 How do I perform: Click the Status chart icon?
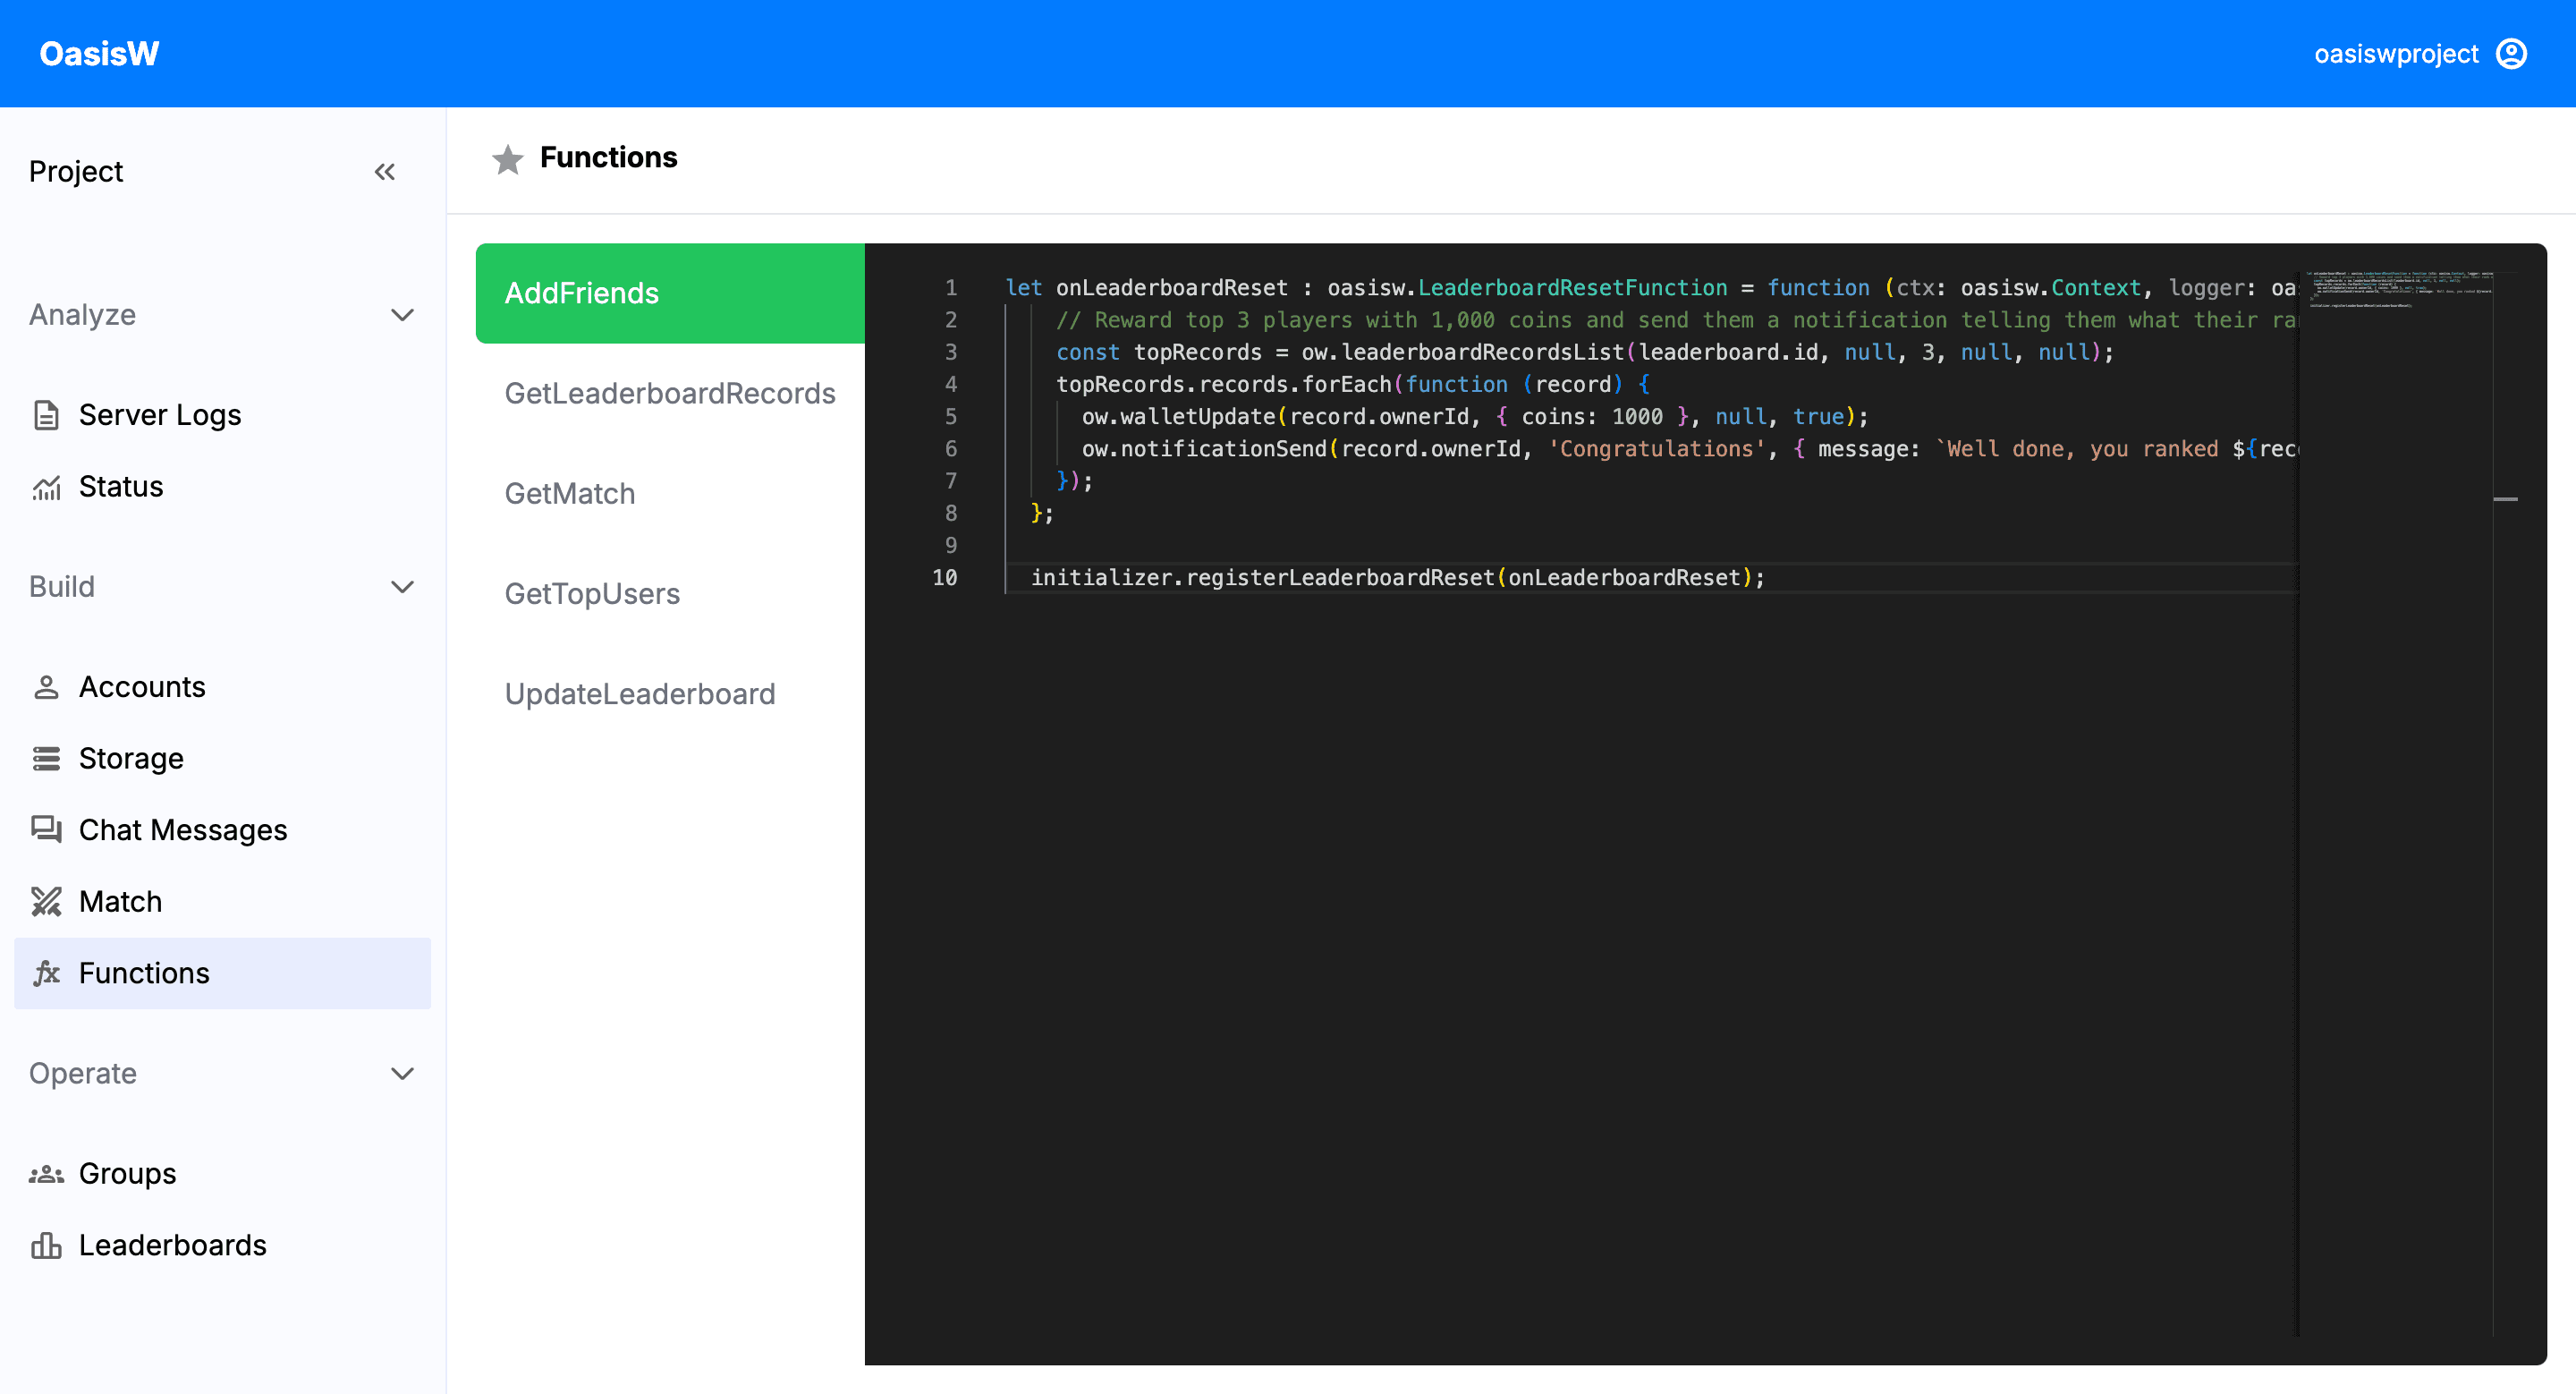(x=46, y=487)
